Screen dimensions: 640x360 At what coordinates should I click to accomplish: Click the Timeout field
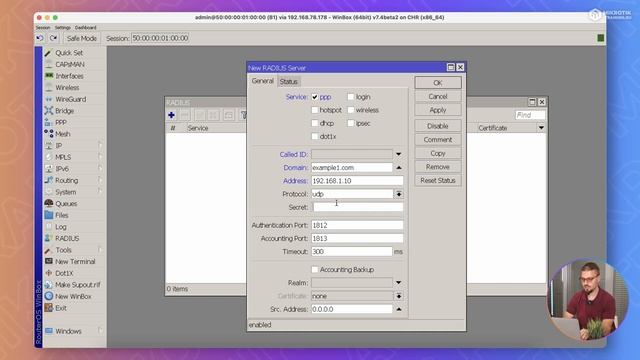tap(352, 252)
